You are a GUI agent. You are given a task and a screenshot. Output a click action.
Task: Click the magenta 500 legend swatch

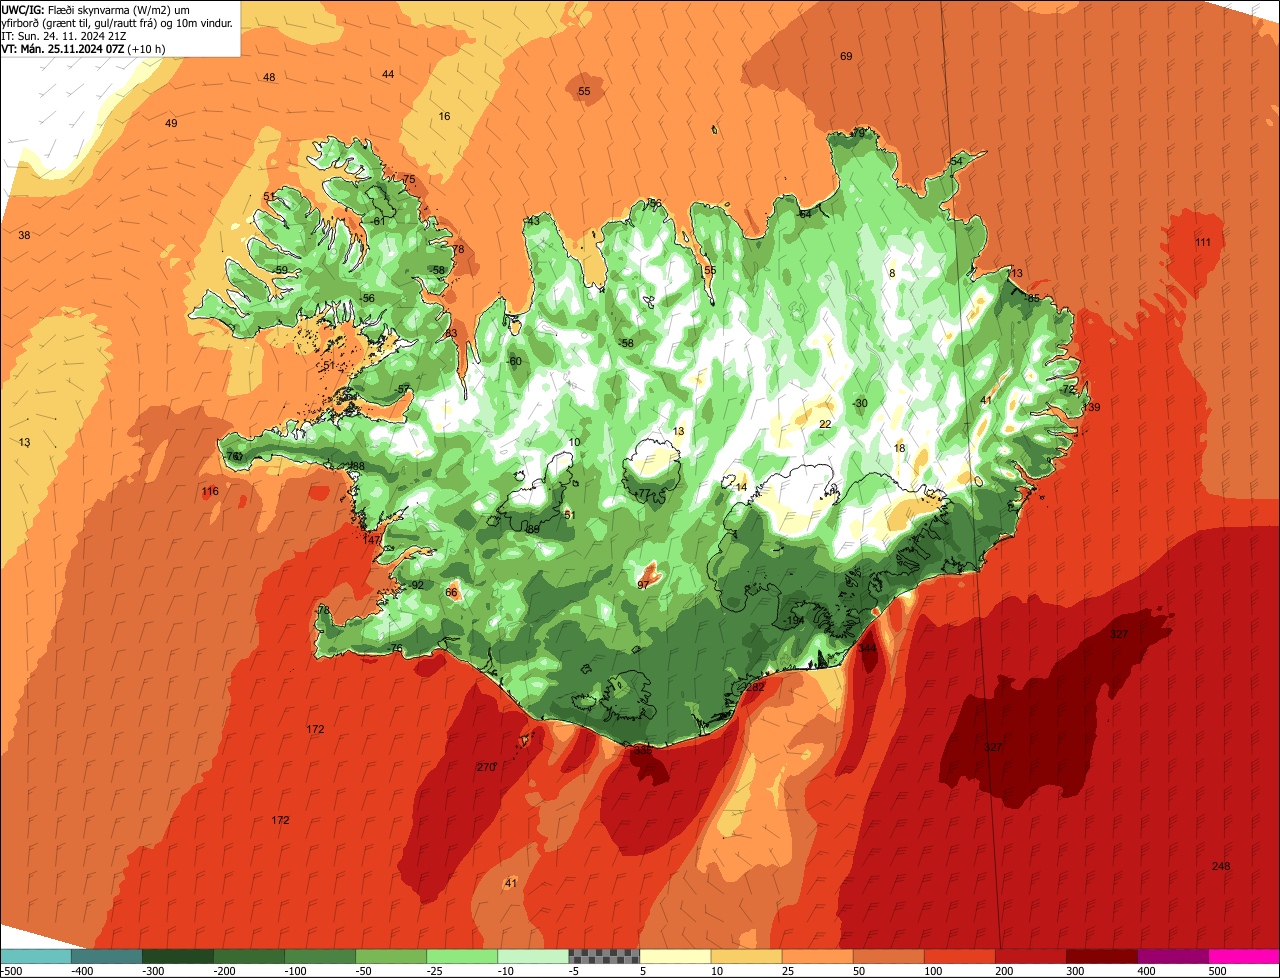point(1244,956)
